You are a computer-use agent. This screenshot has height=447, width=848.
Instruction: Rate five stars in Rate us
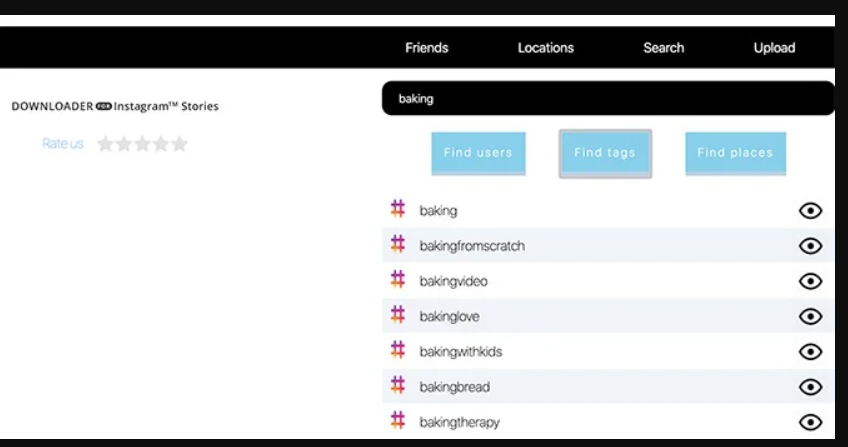tap(180, 144)
